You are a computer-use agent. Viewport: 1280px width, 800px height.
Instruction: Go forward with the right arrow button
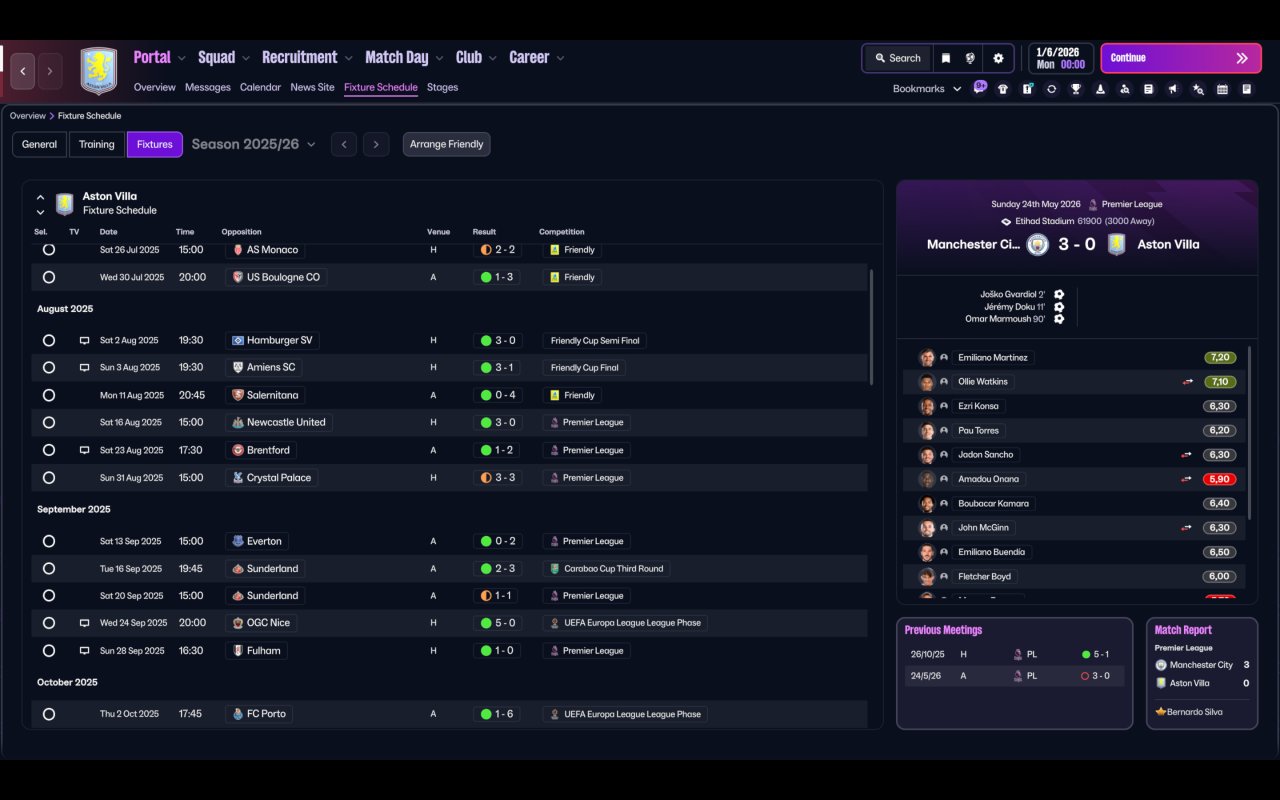pyautogui.click(x=49, y=71)
